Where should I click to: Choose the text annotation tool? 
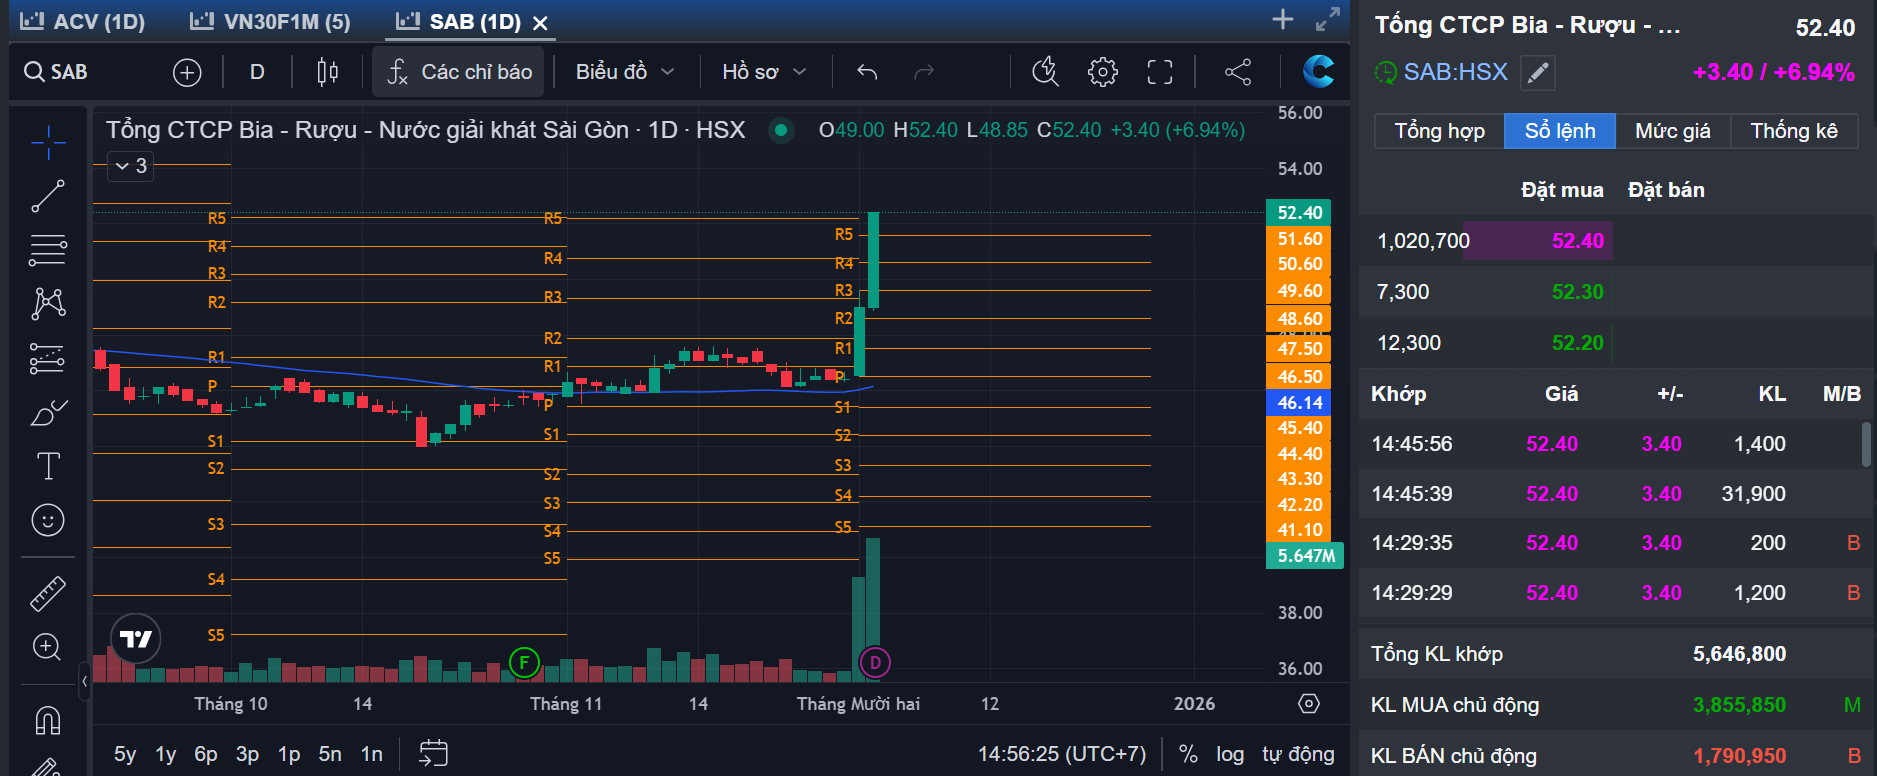pyautogui.click(x=47, y=466)
